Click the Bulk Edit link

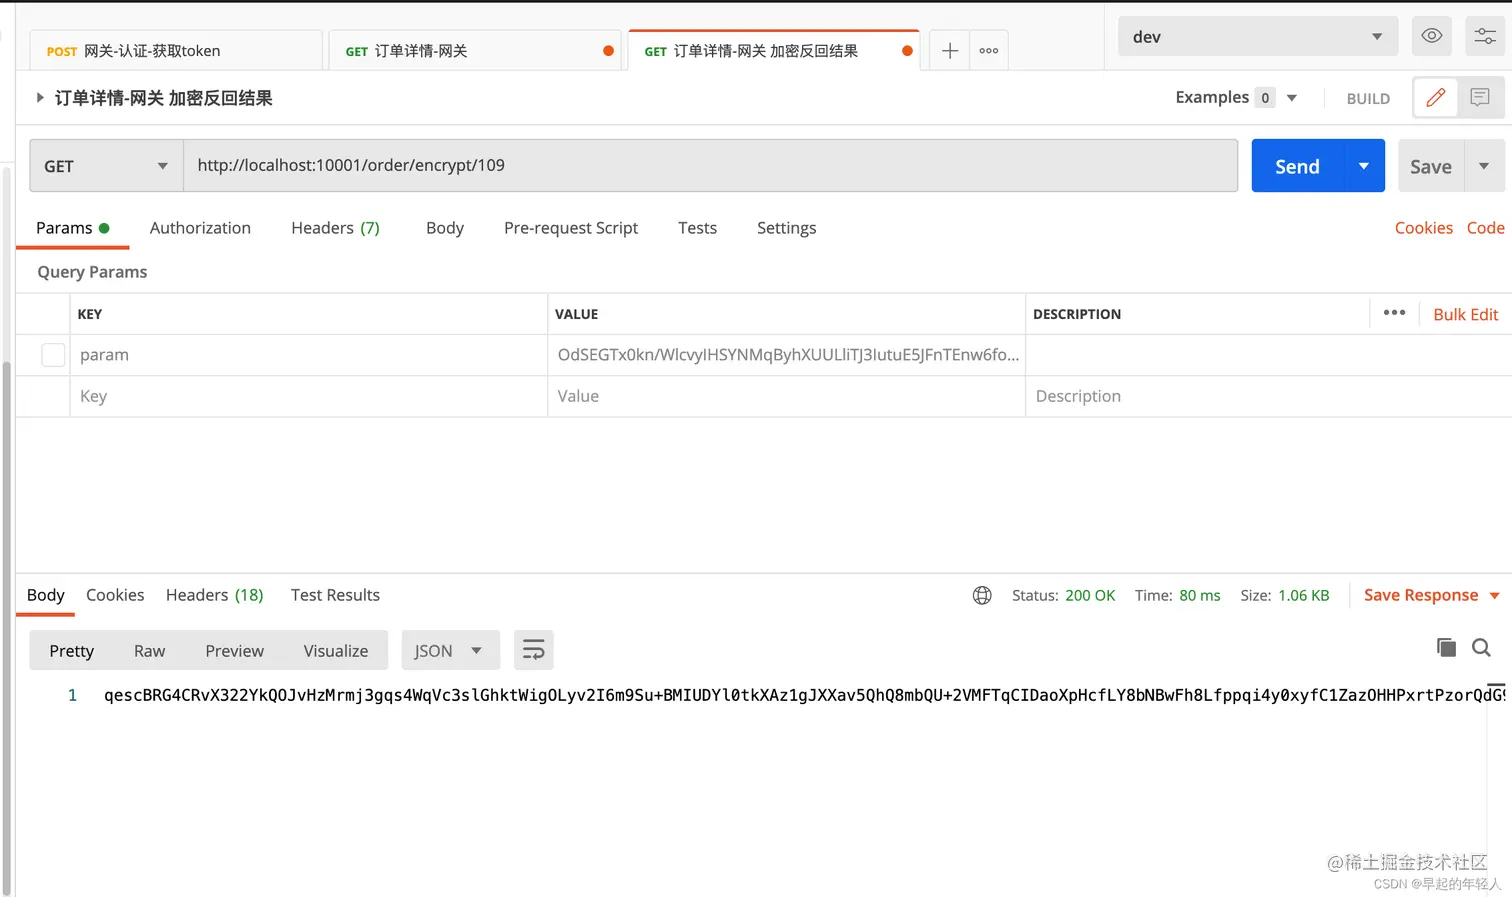(1465, 314)
